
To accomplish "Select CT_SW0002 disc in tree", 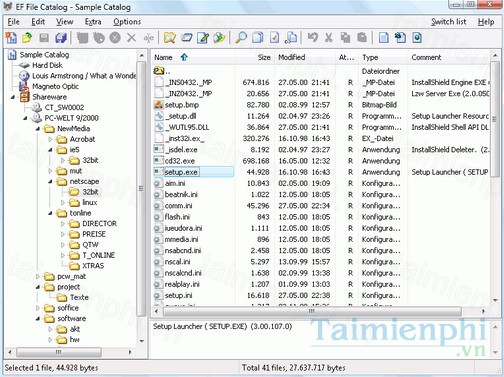I will click(x=64, y=108).
